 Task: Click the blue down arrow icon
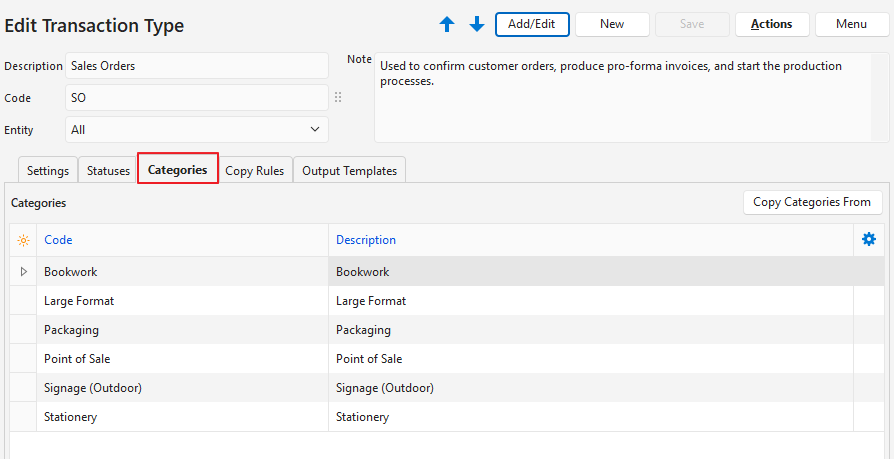click(476, 24)
